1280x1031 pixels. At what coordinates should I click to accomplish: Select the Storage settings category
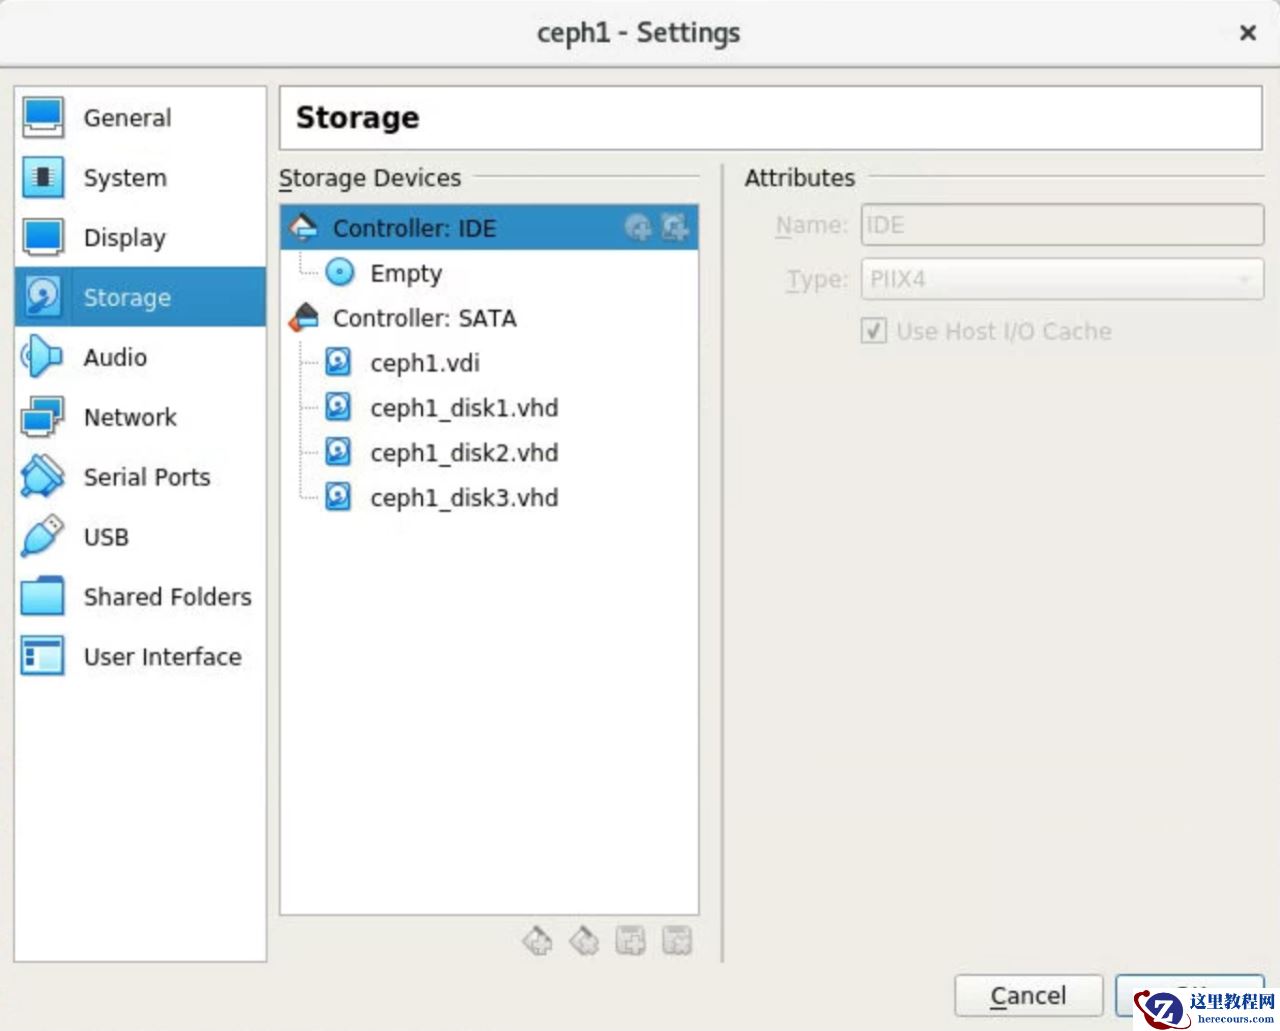tap(140, 297)
